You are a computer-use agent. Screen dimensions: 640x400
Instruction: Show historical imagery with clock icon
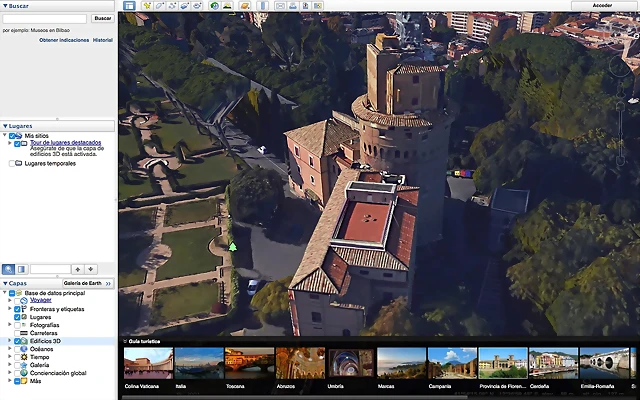(x=214, y=6)
